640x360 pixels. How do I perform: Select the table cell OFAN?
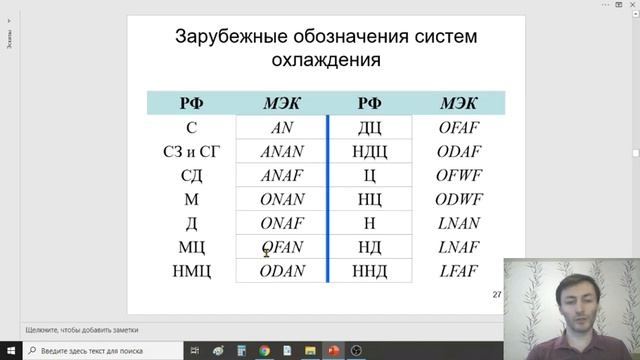coord(282,247)
